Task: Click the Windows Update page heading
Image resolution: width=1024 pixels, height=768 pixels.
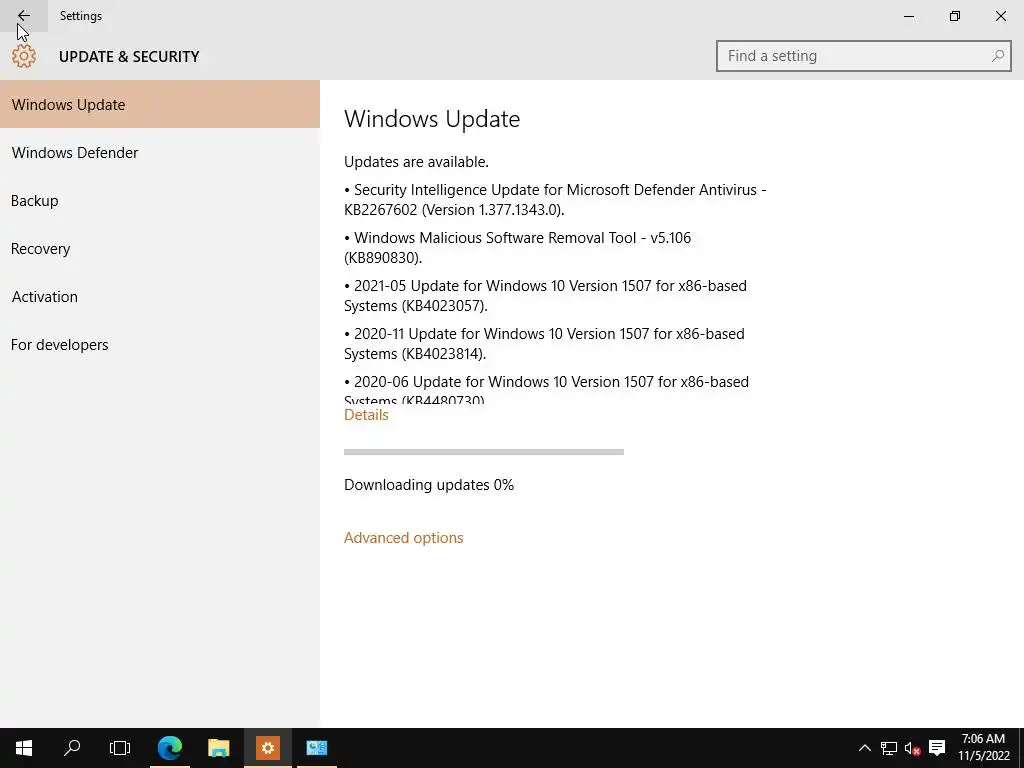Action: click(x=432, y=119)
